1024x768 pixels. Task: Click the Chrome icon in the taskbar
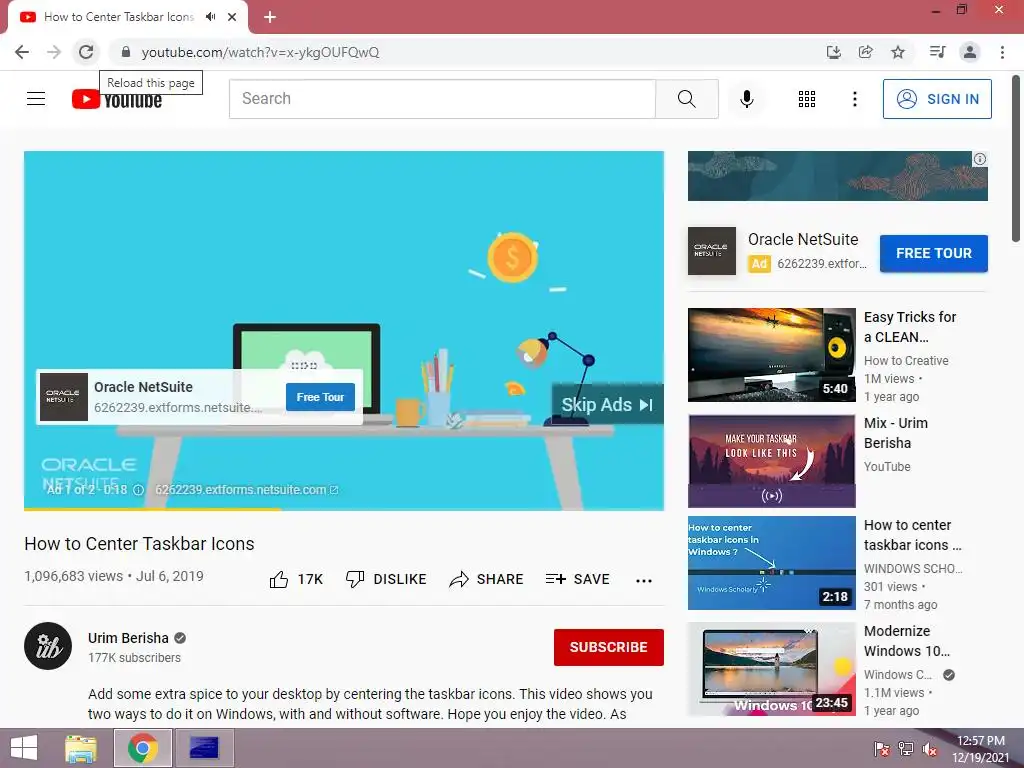pos(143,748)
